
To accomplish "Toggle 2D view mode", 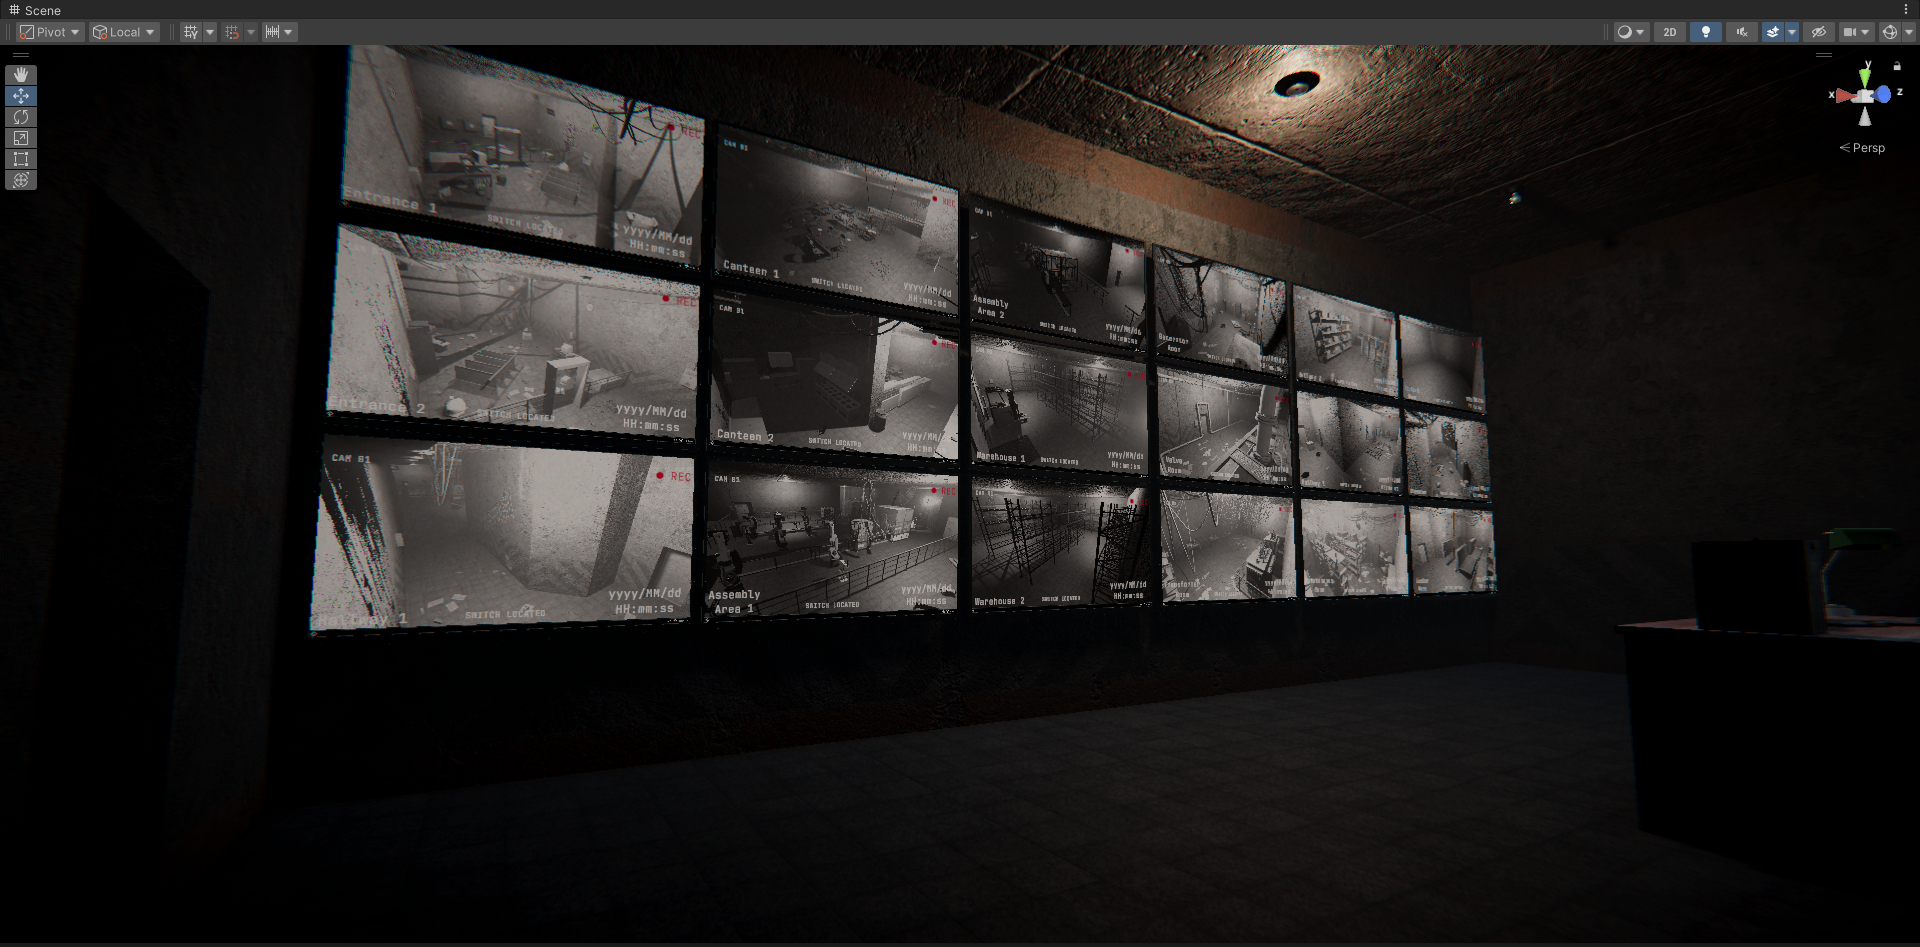I will coord(1670,32).
